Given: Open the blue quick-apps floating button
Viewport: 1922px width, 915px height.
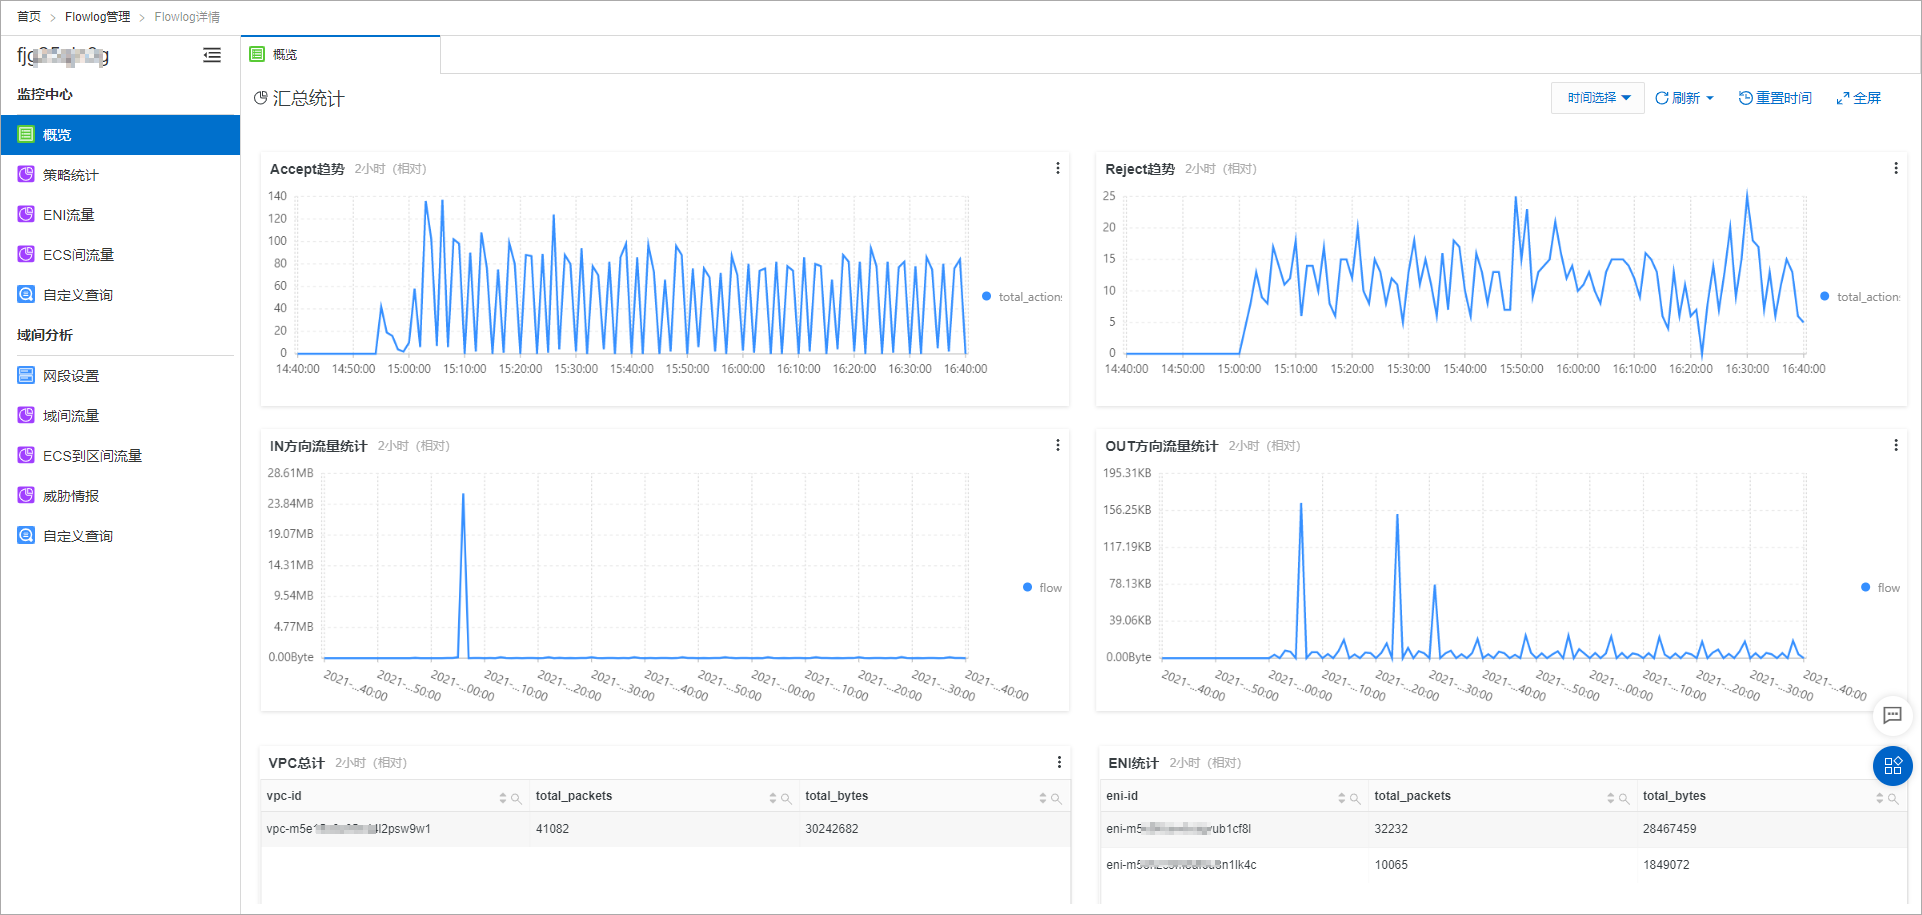Looking at the screenshot, I should (x=1892, y=766).
